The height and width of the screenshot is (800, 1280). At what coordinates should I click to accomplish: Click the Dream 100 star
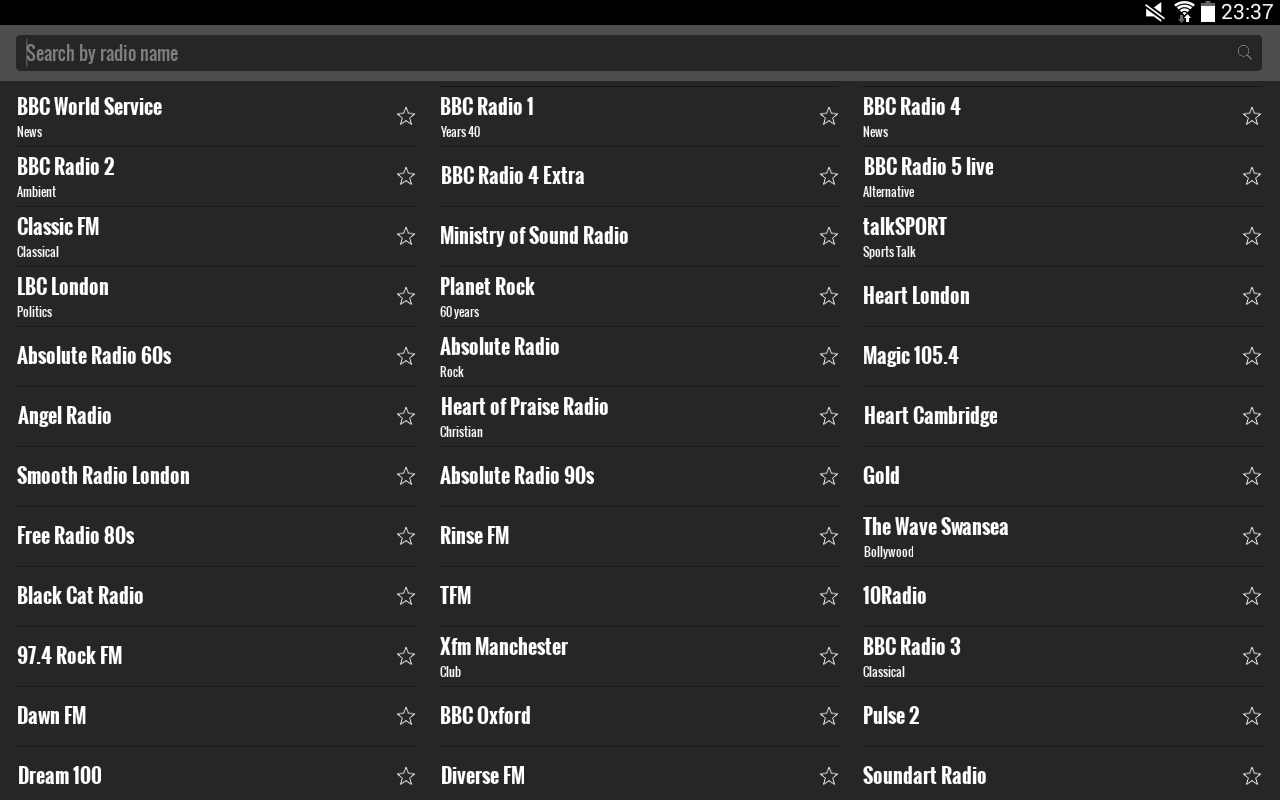point(406,776)
